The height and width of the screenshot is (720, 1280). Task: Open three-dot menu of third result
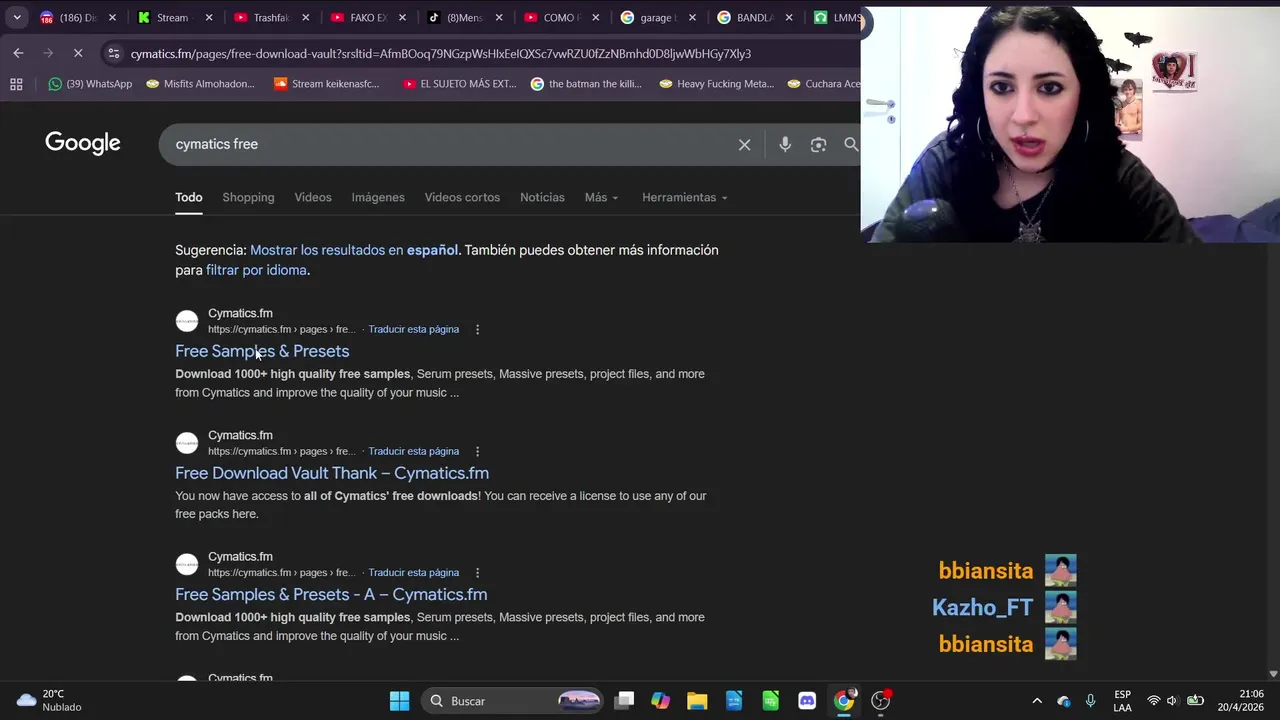[x=477, y=572]
